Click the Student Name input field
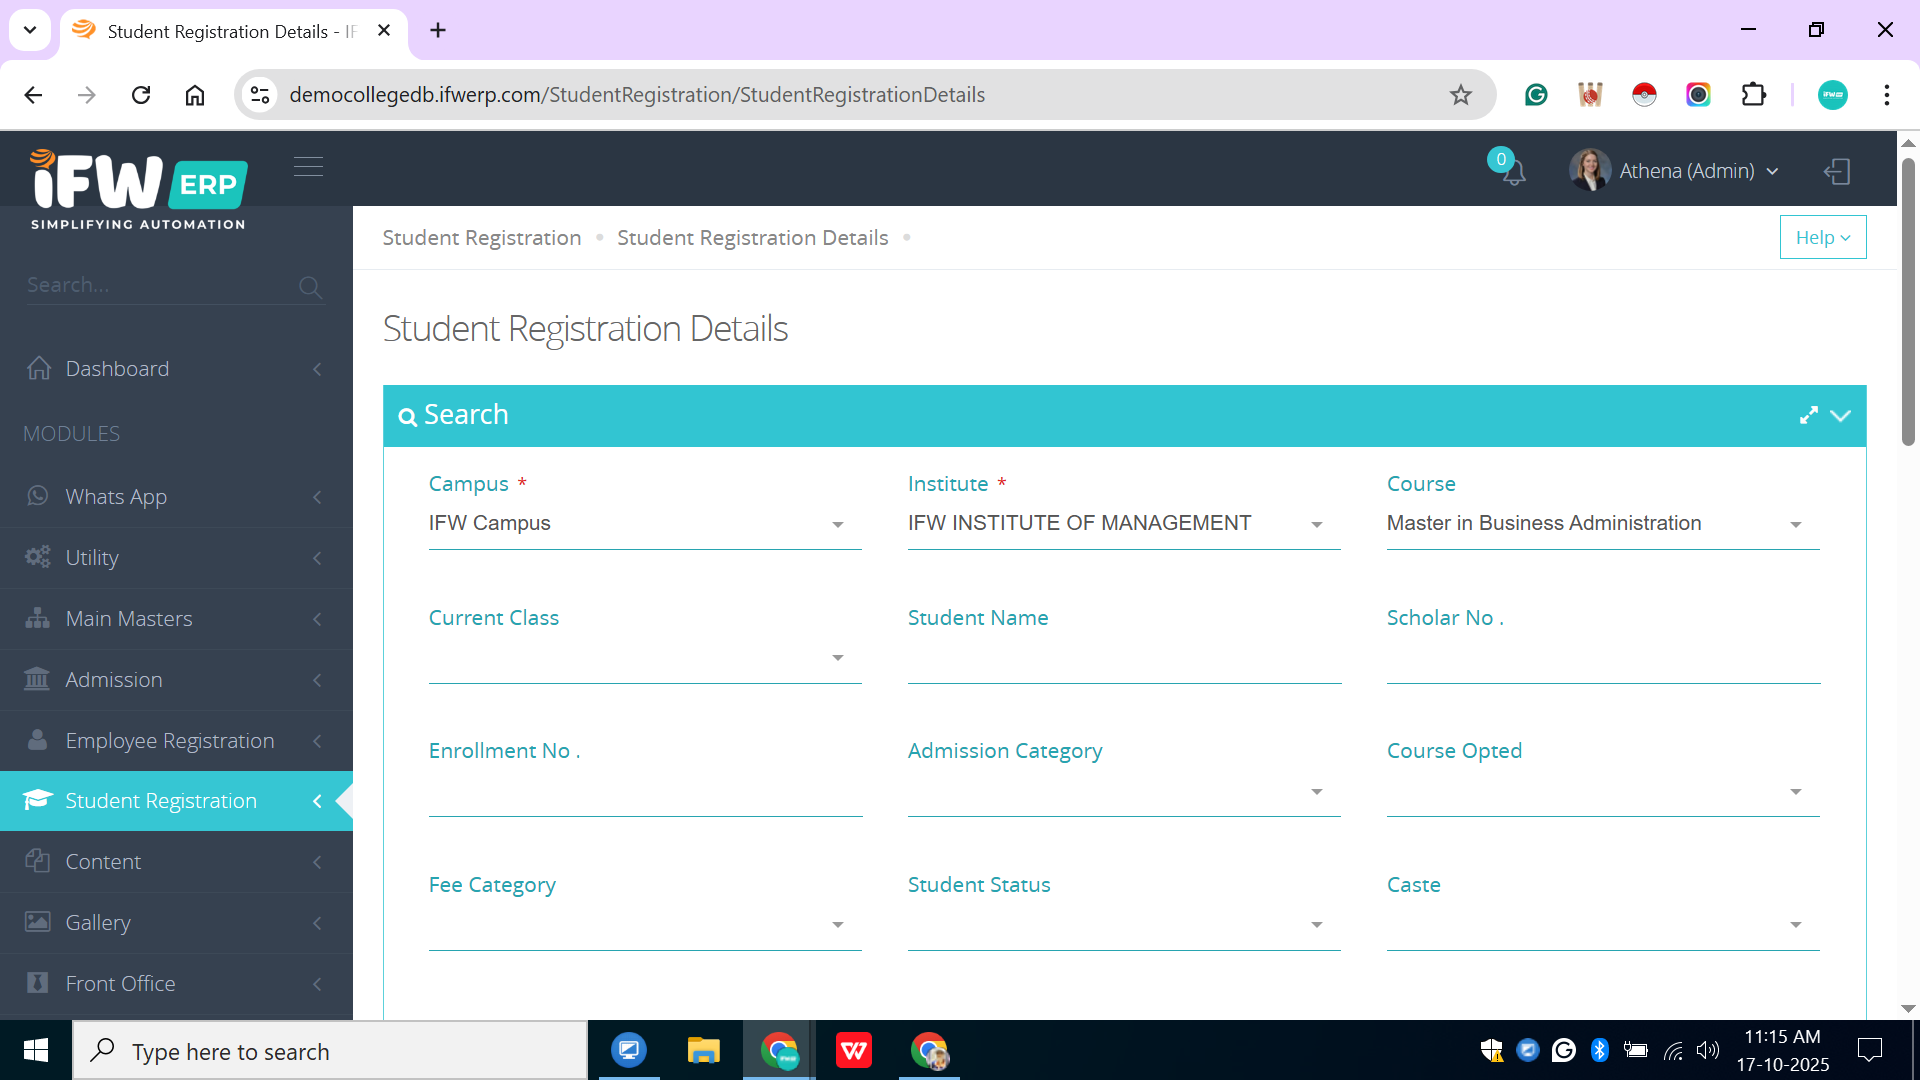Image resolution: width=1920 pixels, height=1080 pixels. (1123, 660)
